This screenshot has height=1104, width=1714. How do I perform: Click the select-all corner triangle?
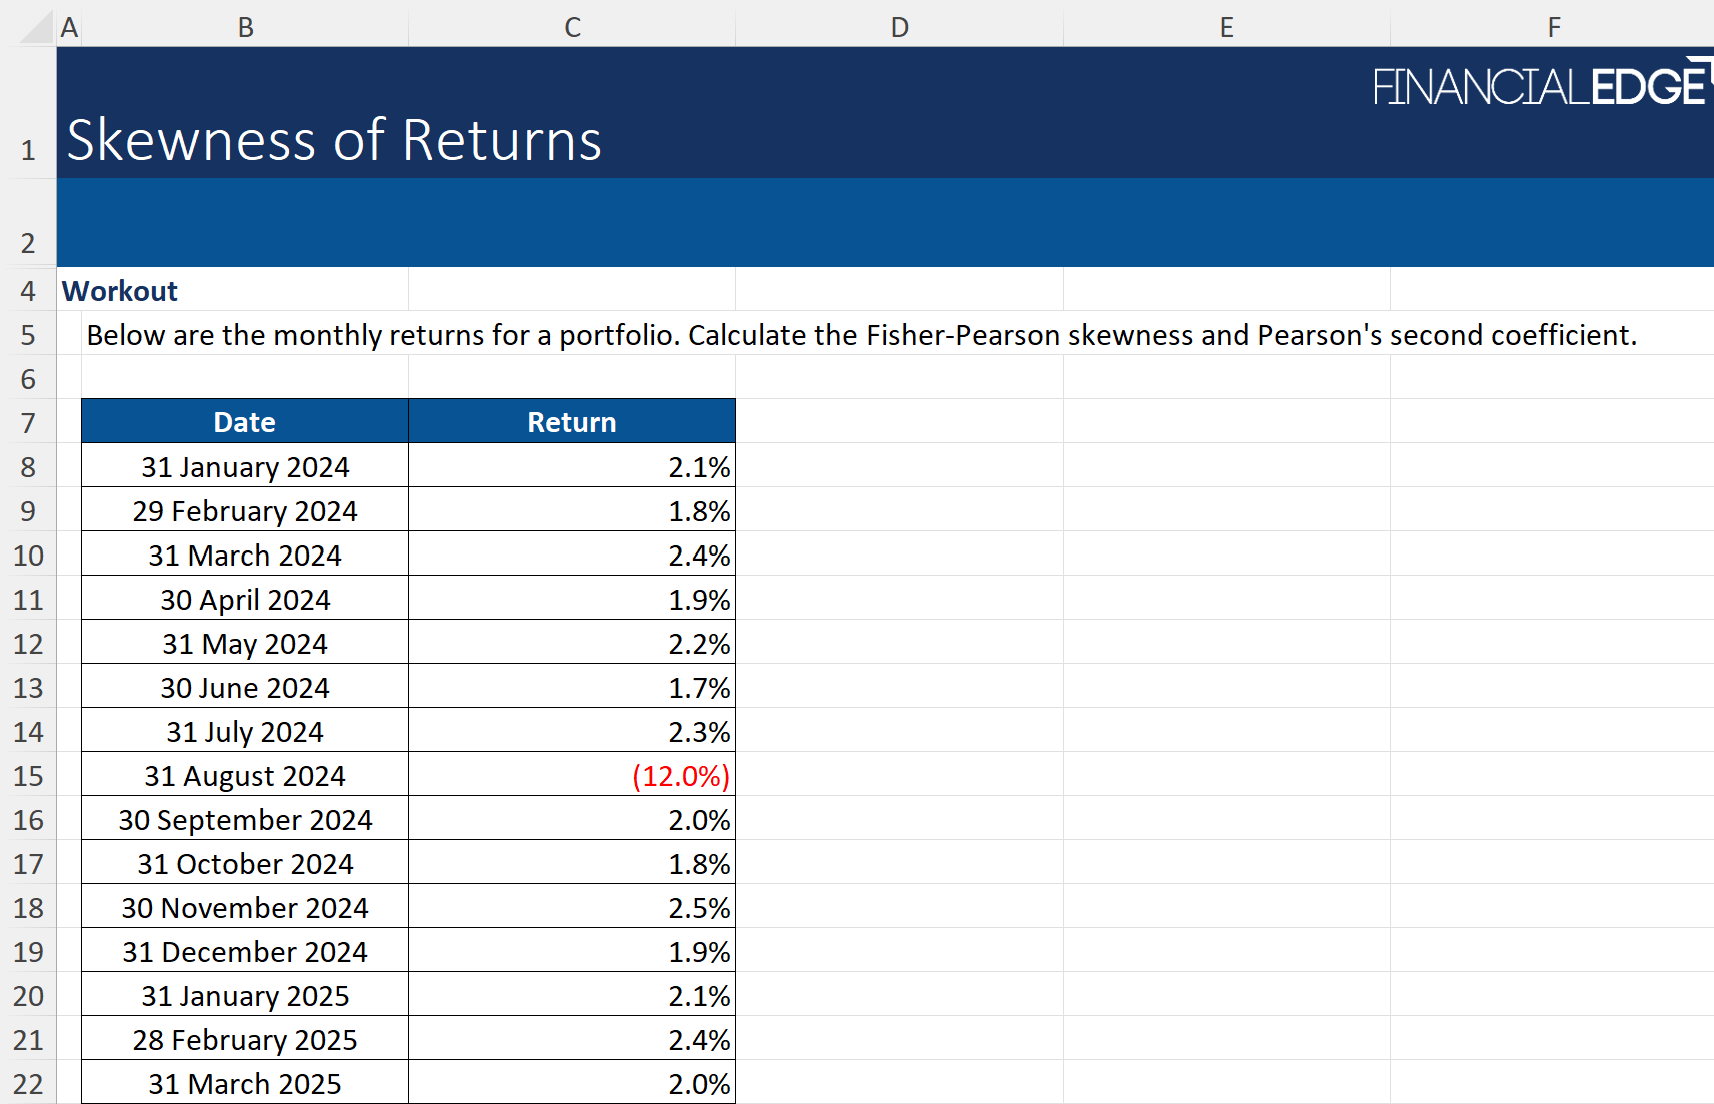coord(36,27)
